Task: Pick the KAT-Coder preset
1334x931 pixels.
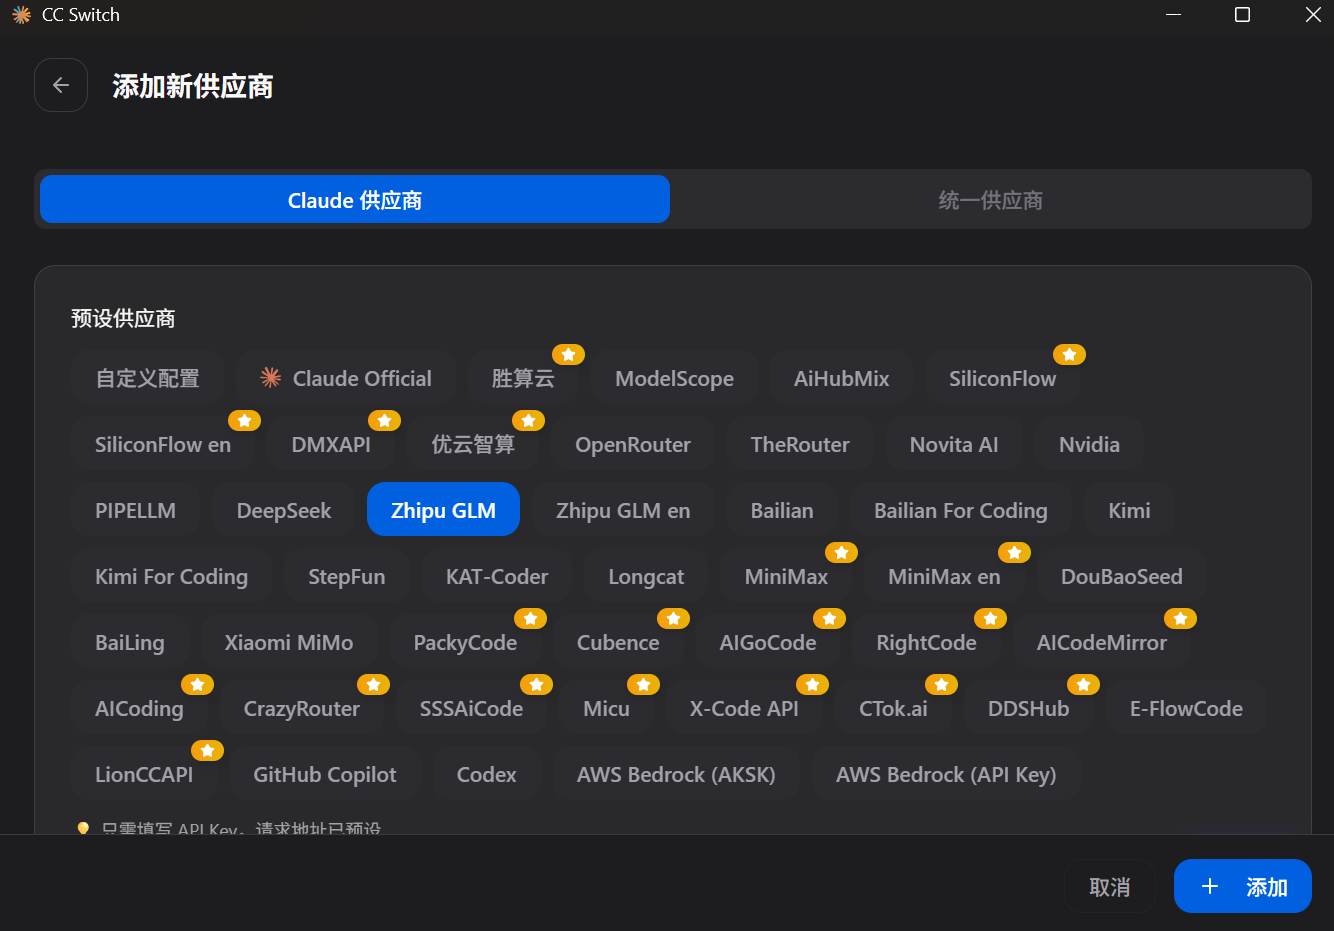Action: coord(497,576)
